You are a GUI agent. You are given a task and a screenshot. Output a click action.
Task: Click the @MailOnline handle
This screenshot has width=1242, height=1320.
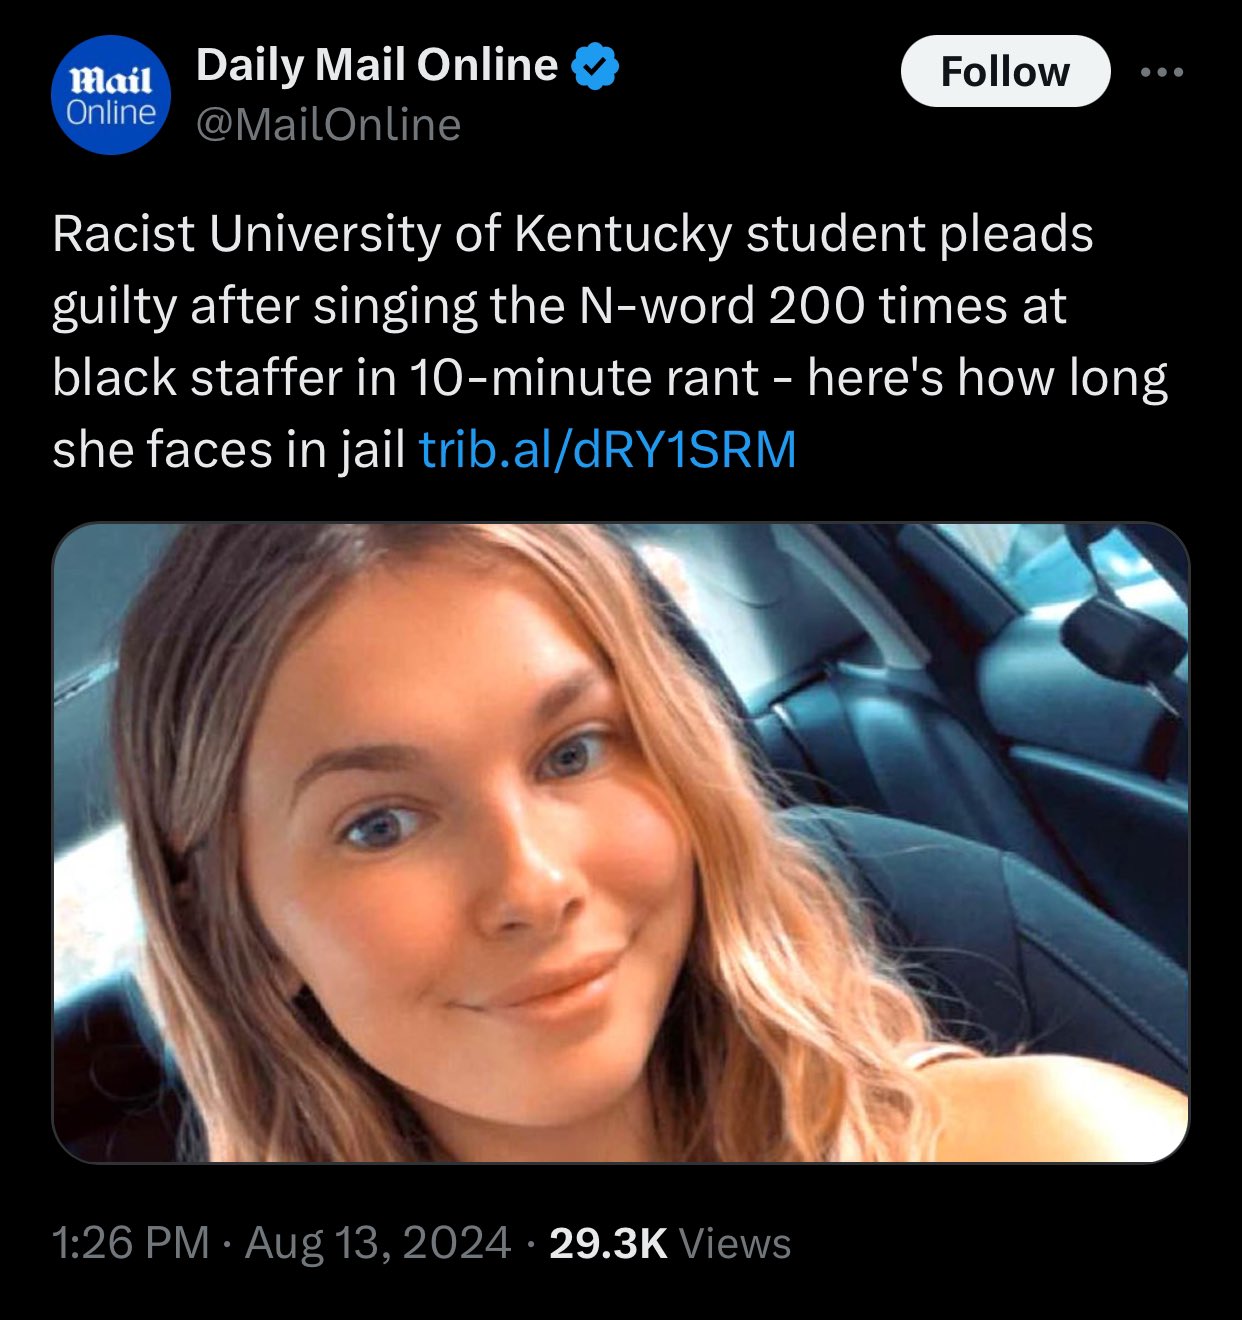pyautogui.click(x=329, y=125)
